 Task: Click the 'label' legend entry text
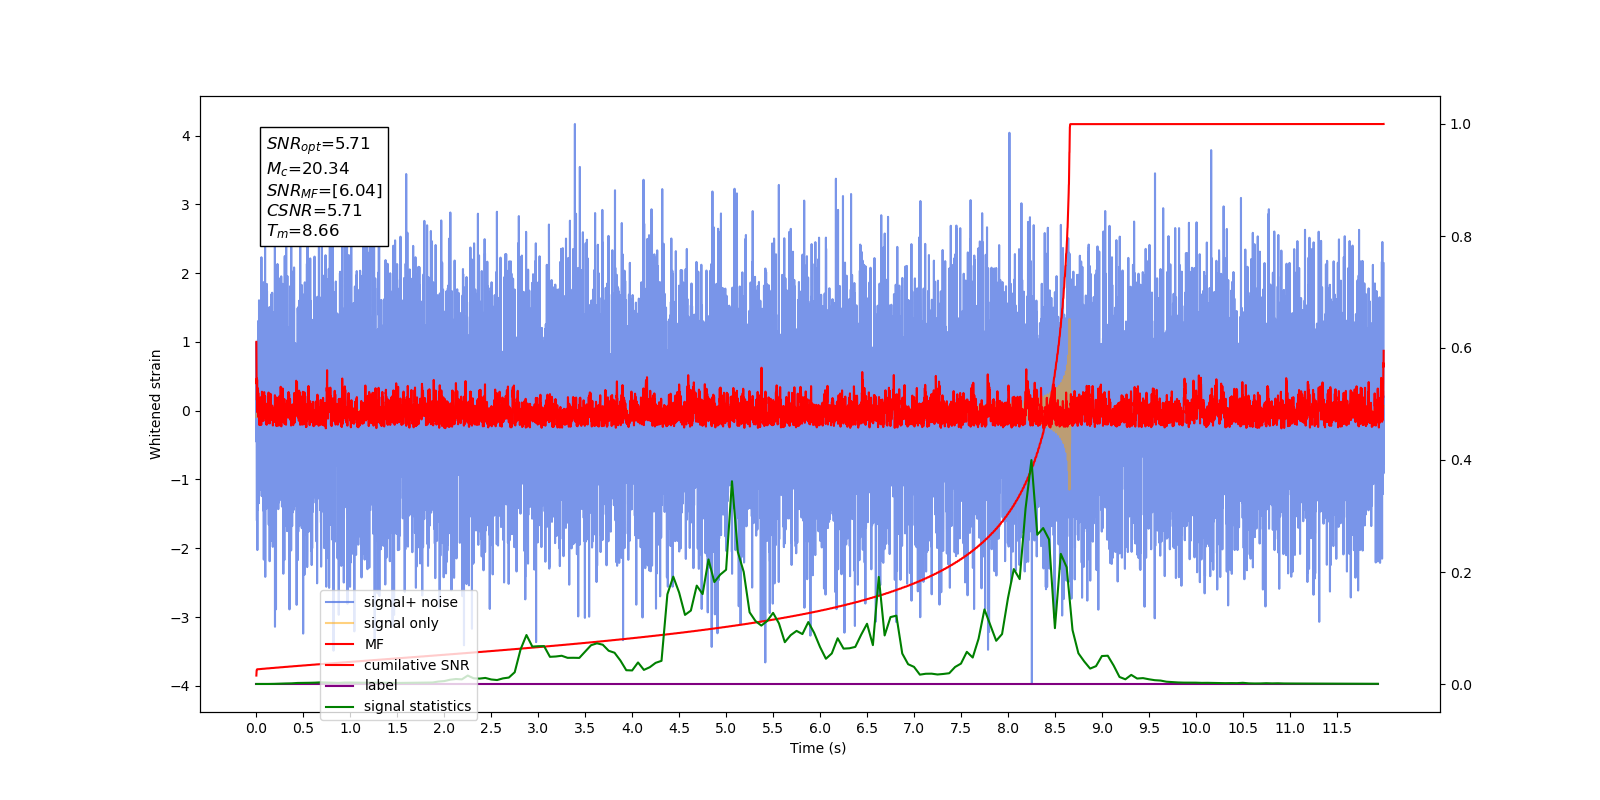point(380,685)
